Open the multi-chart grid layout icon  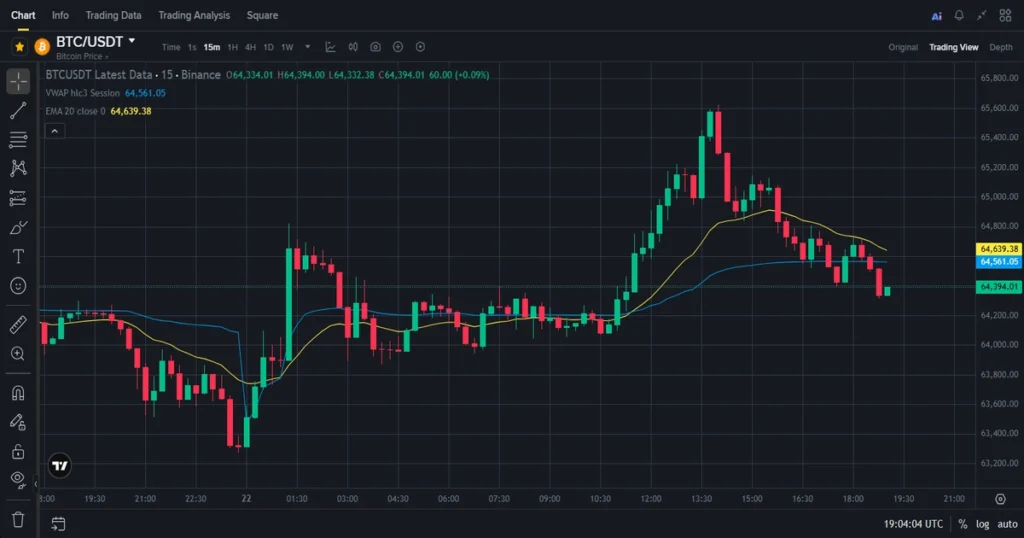(1005, 15)
